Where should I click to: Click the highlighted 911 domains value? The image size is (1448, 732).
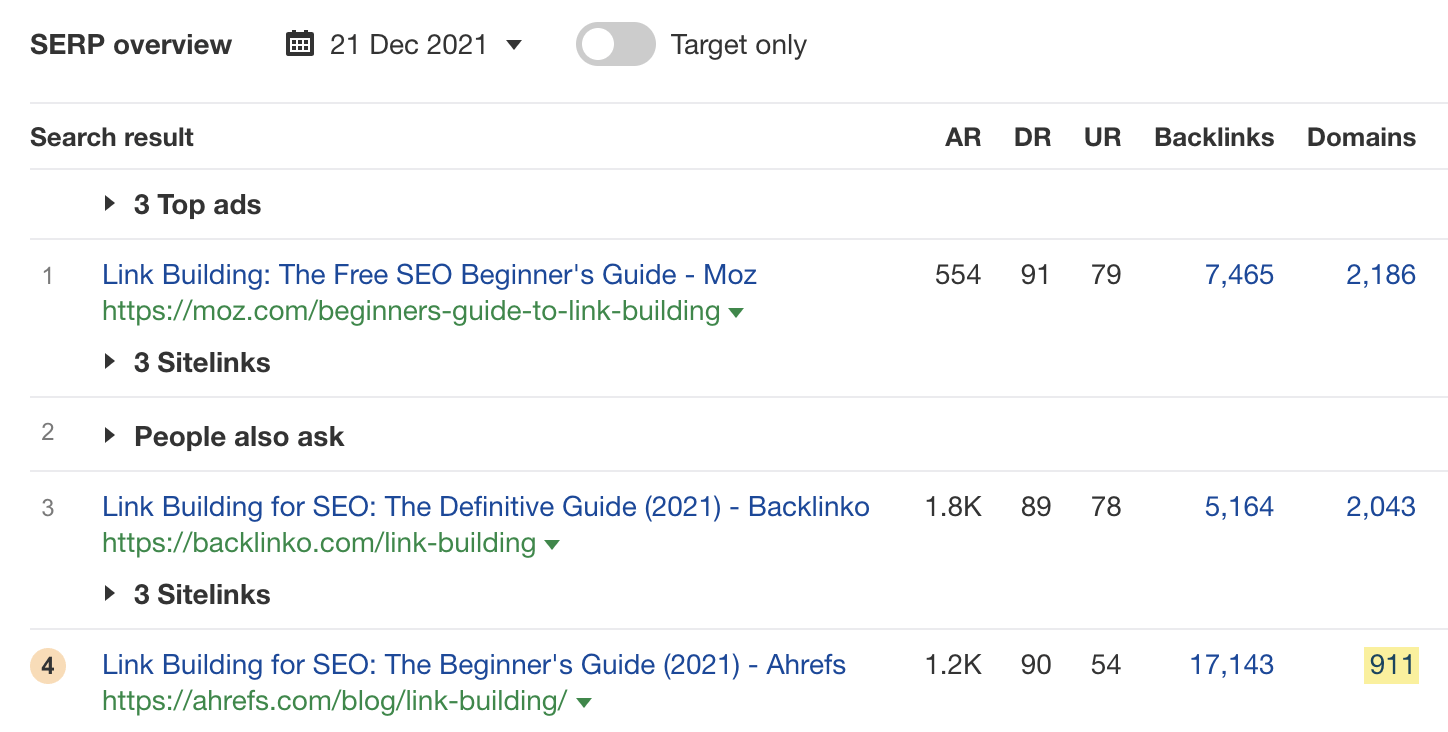1392,665
